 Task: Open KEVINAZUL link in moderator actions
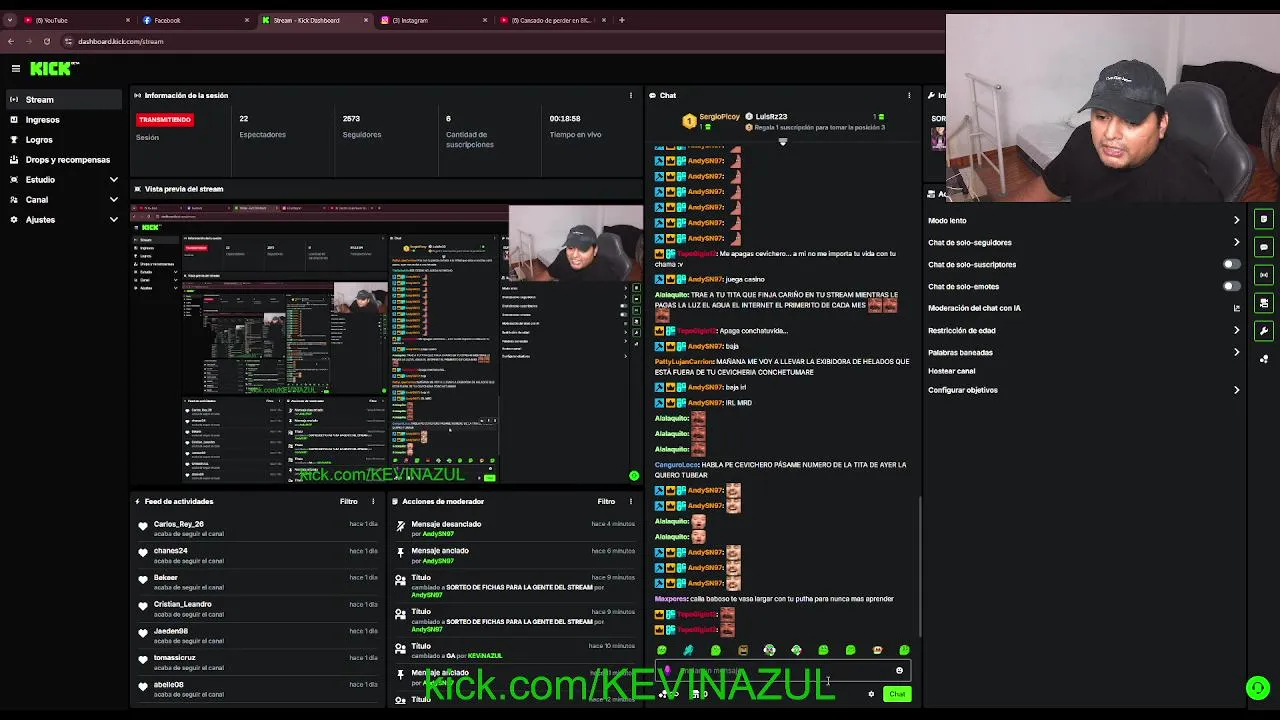point(485,656)
